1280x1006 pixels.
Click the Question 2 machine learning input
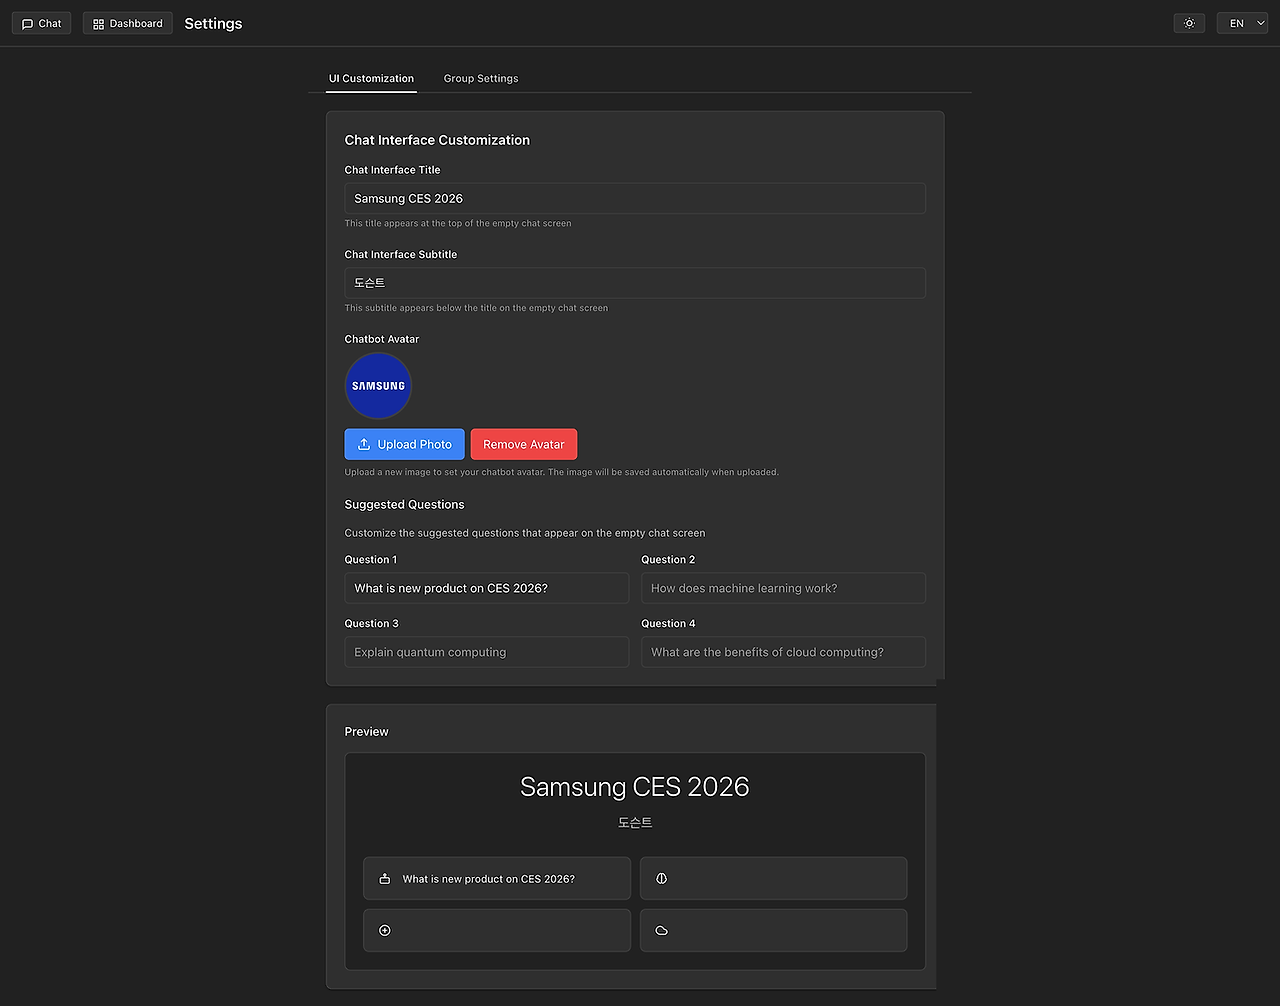783,588
